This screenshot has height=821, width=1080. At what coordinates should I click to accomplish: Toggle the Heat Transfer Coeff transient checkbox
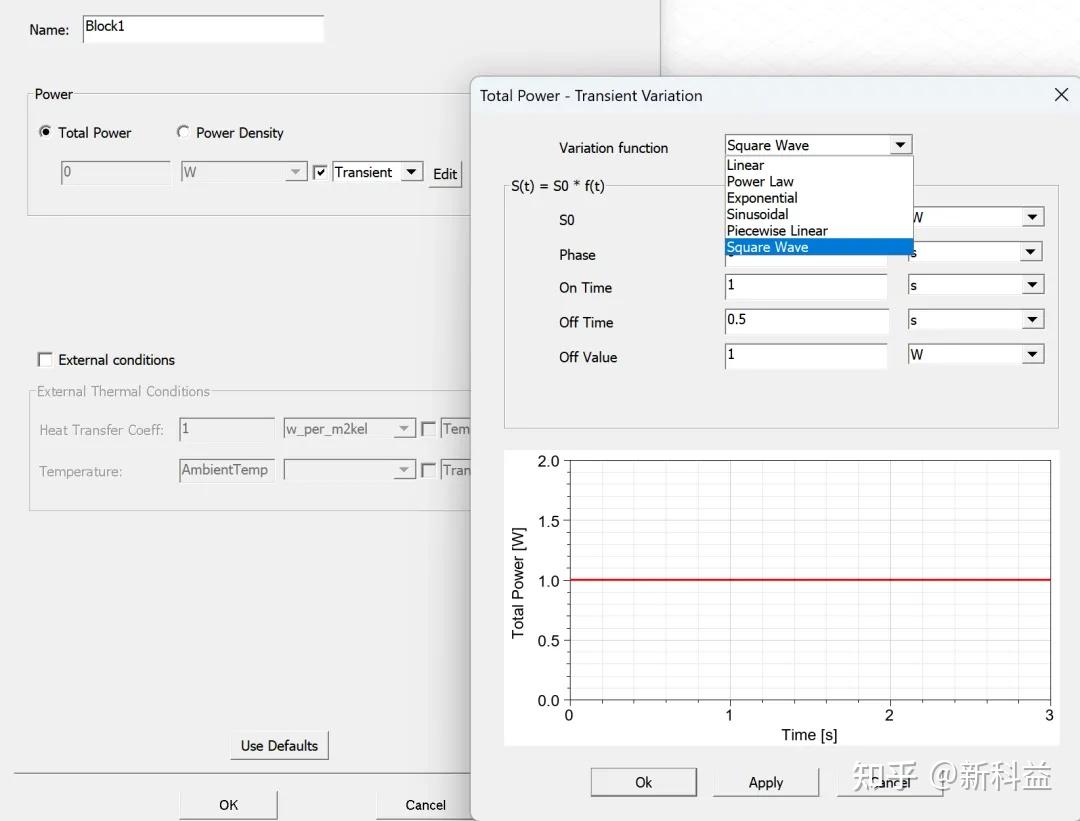click(x=428, y=429)
